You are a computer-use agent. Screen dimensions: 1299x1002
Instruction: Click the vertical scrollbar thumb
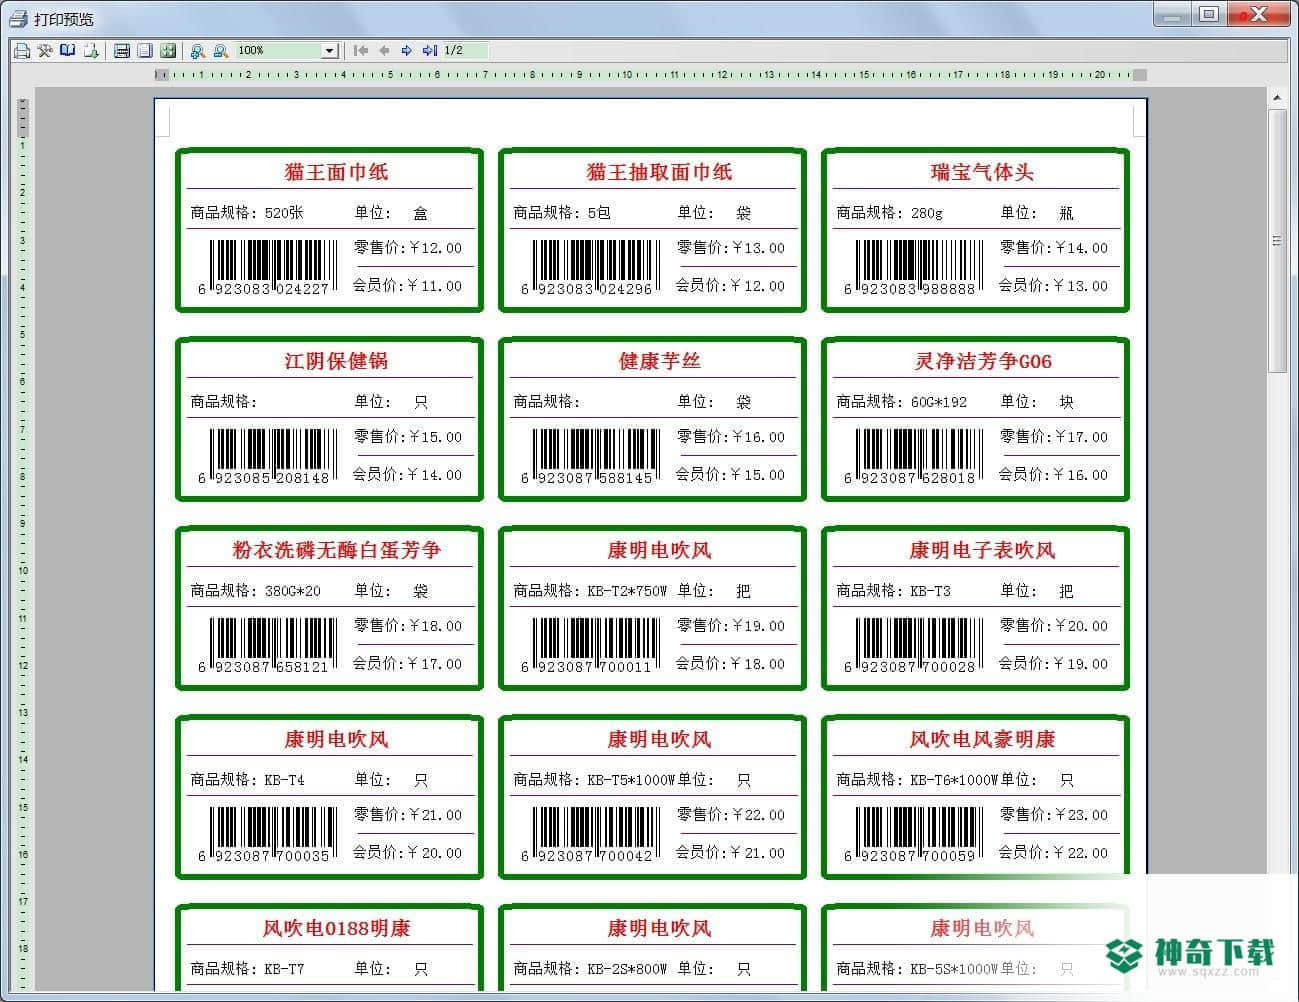(1277, 240)
